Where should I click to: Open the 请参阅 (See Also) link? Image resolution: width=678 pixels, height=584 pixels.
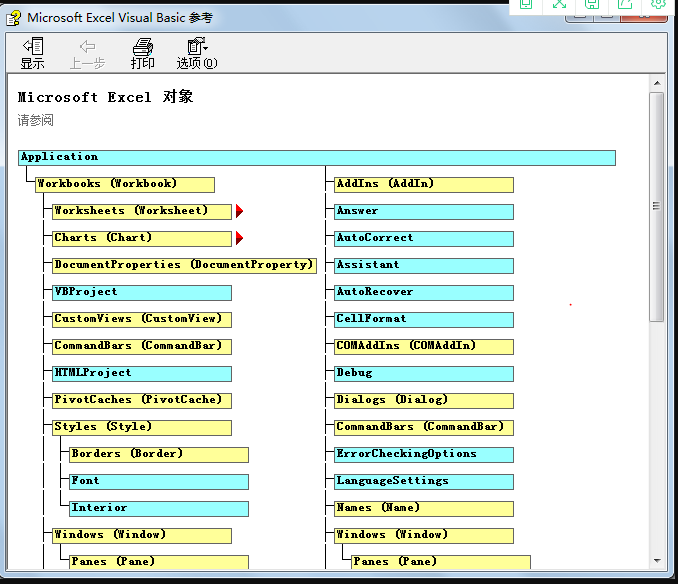pyautogui.click(x=35, y=120)
